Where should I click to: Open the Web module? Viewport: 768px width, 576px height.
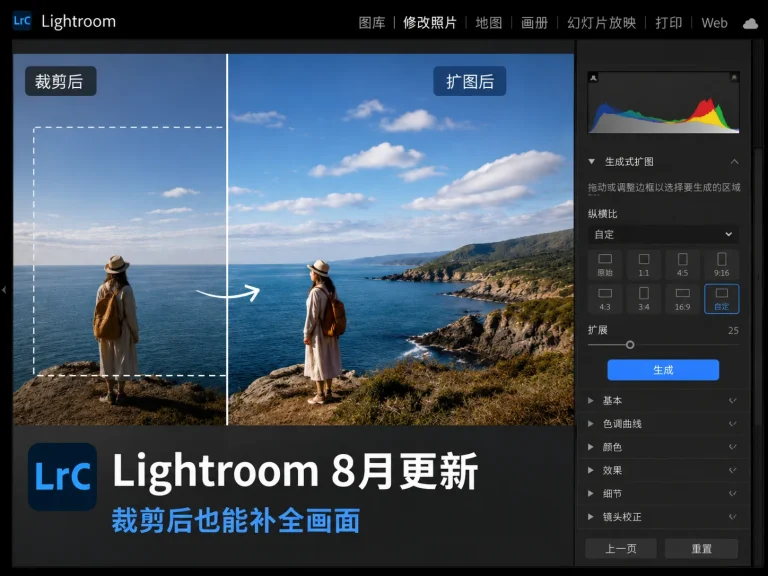tap(714, 23)
